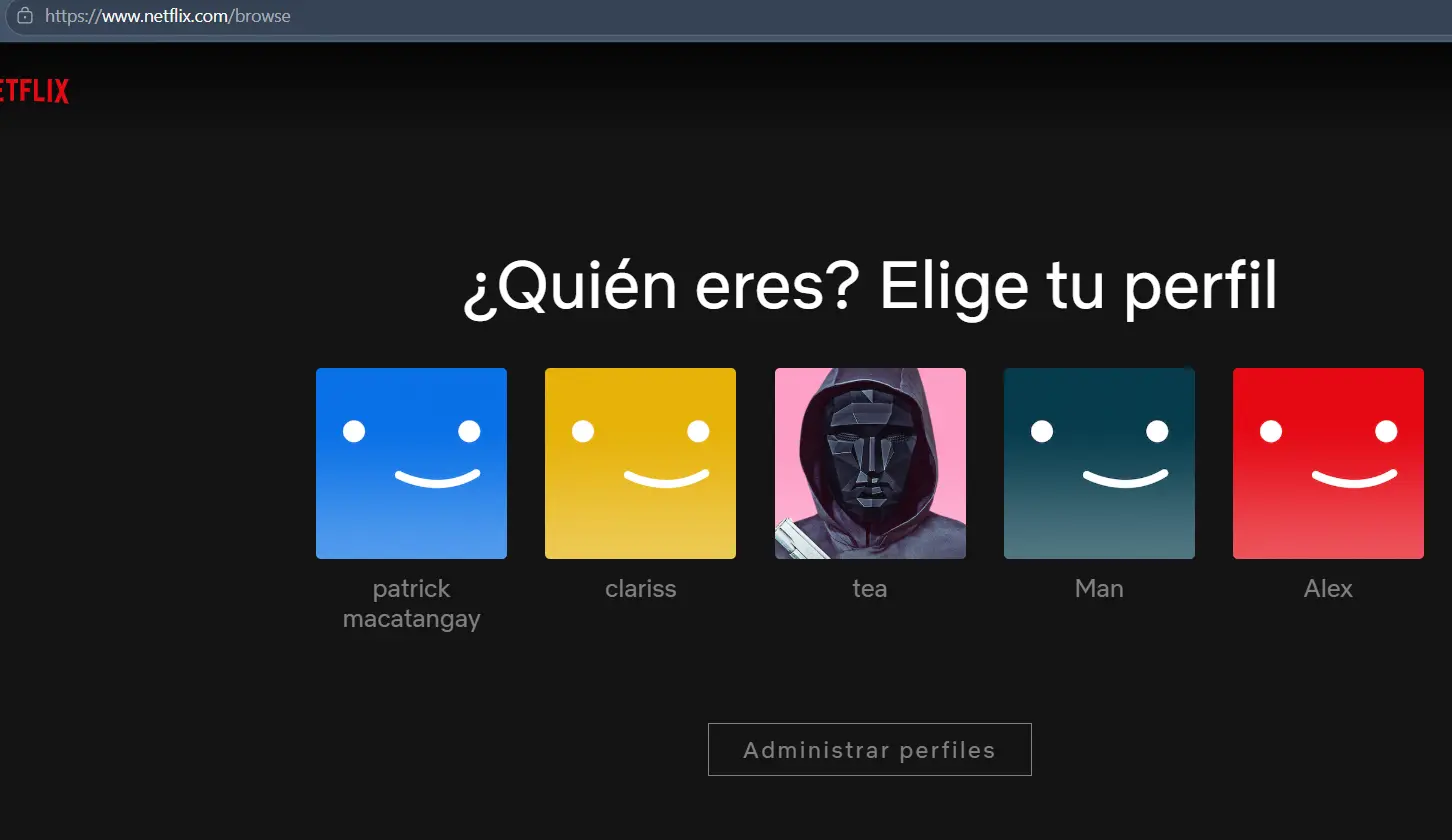Click the 'tea' profile name
This screenshot has height=840, width=1452.
click(870, 589)
